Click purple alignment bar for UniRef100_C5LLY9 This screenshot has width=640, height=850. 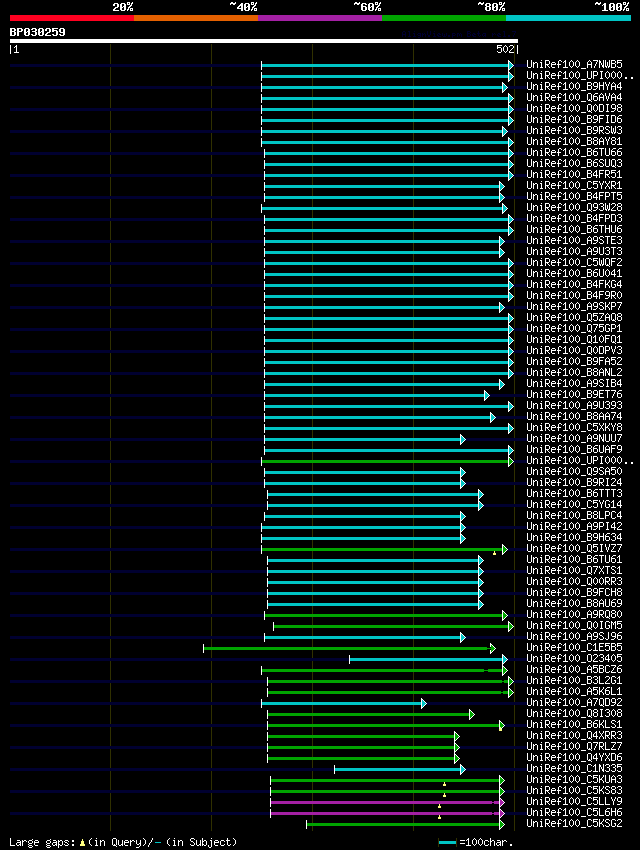click(387, 802)
